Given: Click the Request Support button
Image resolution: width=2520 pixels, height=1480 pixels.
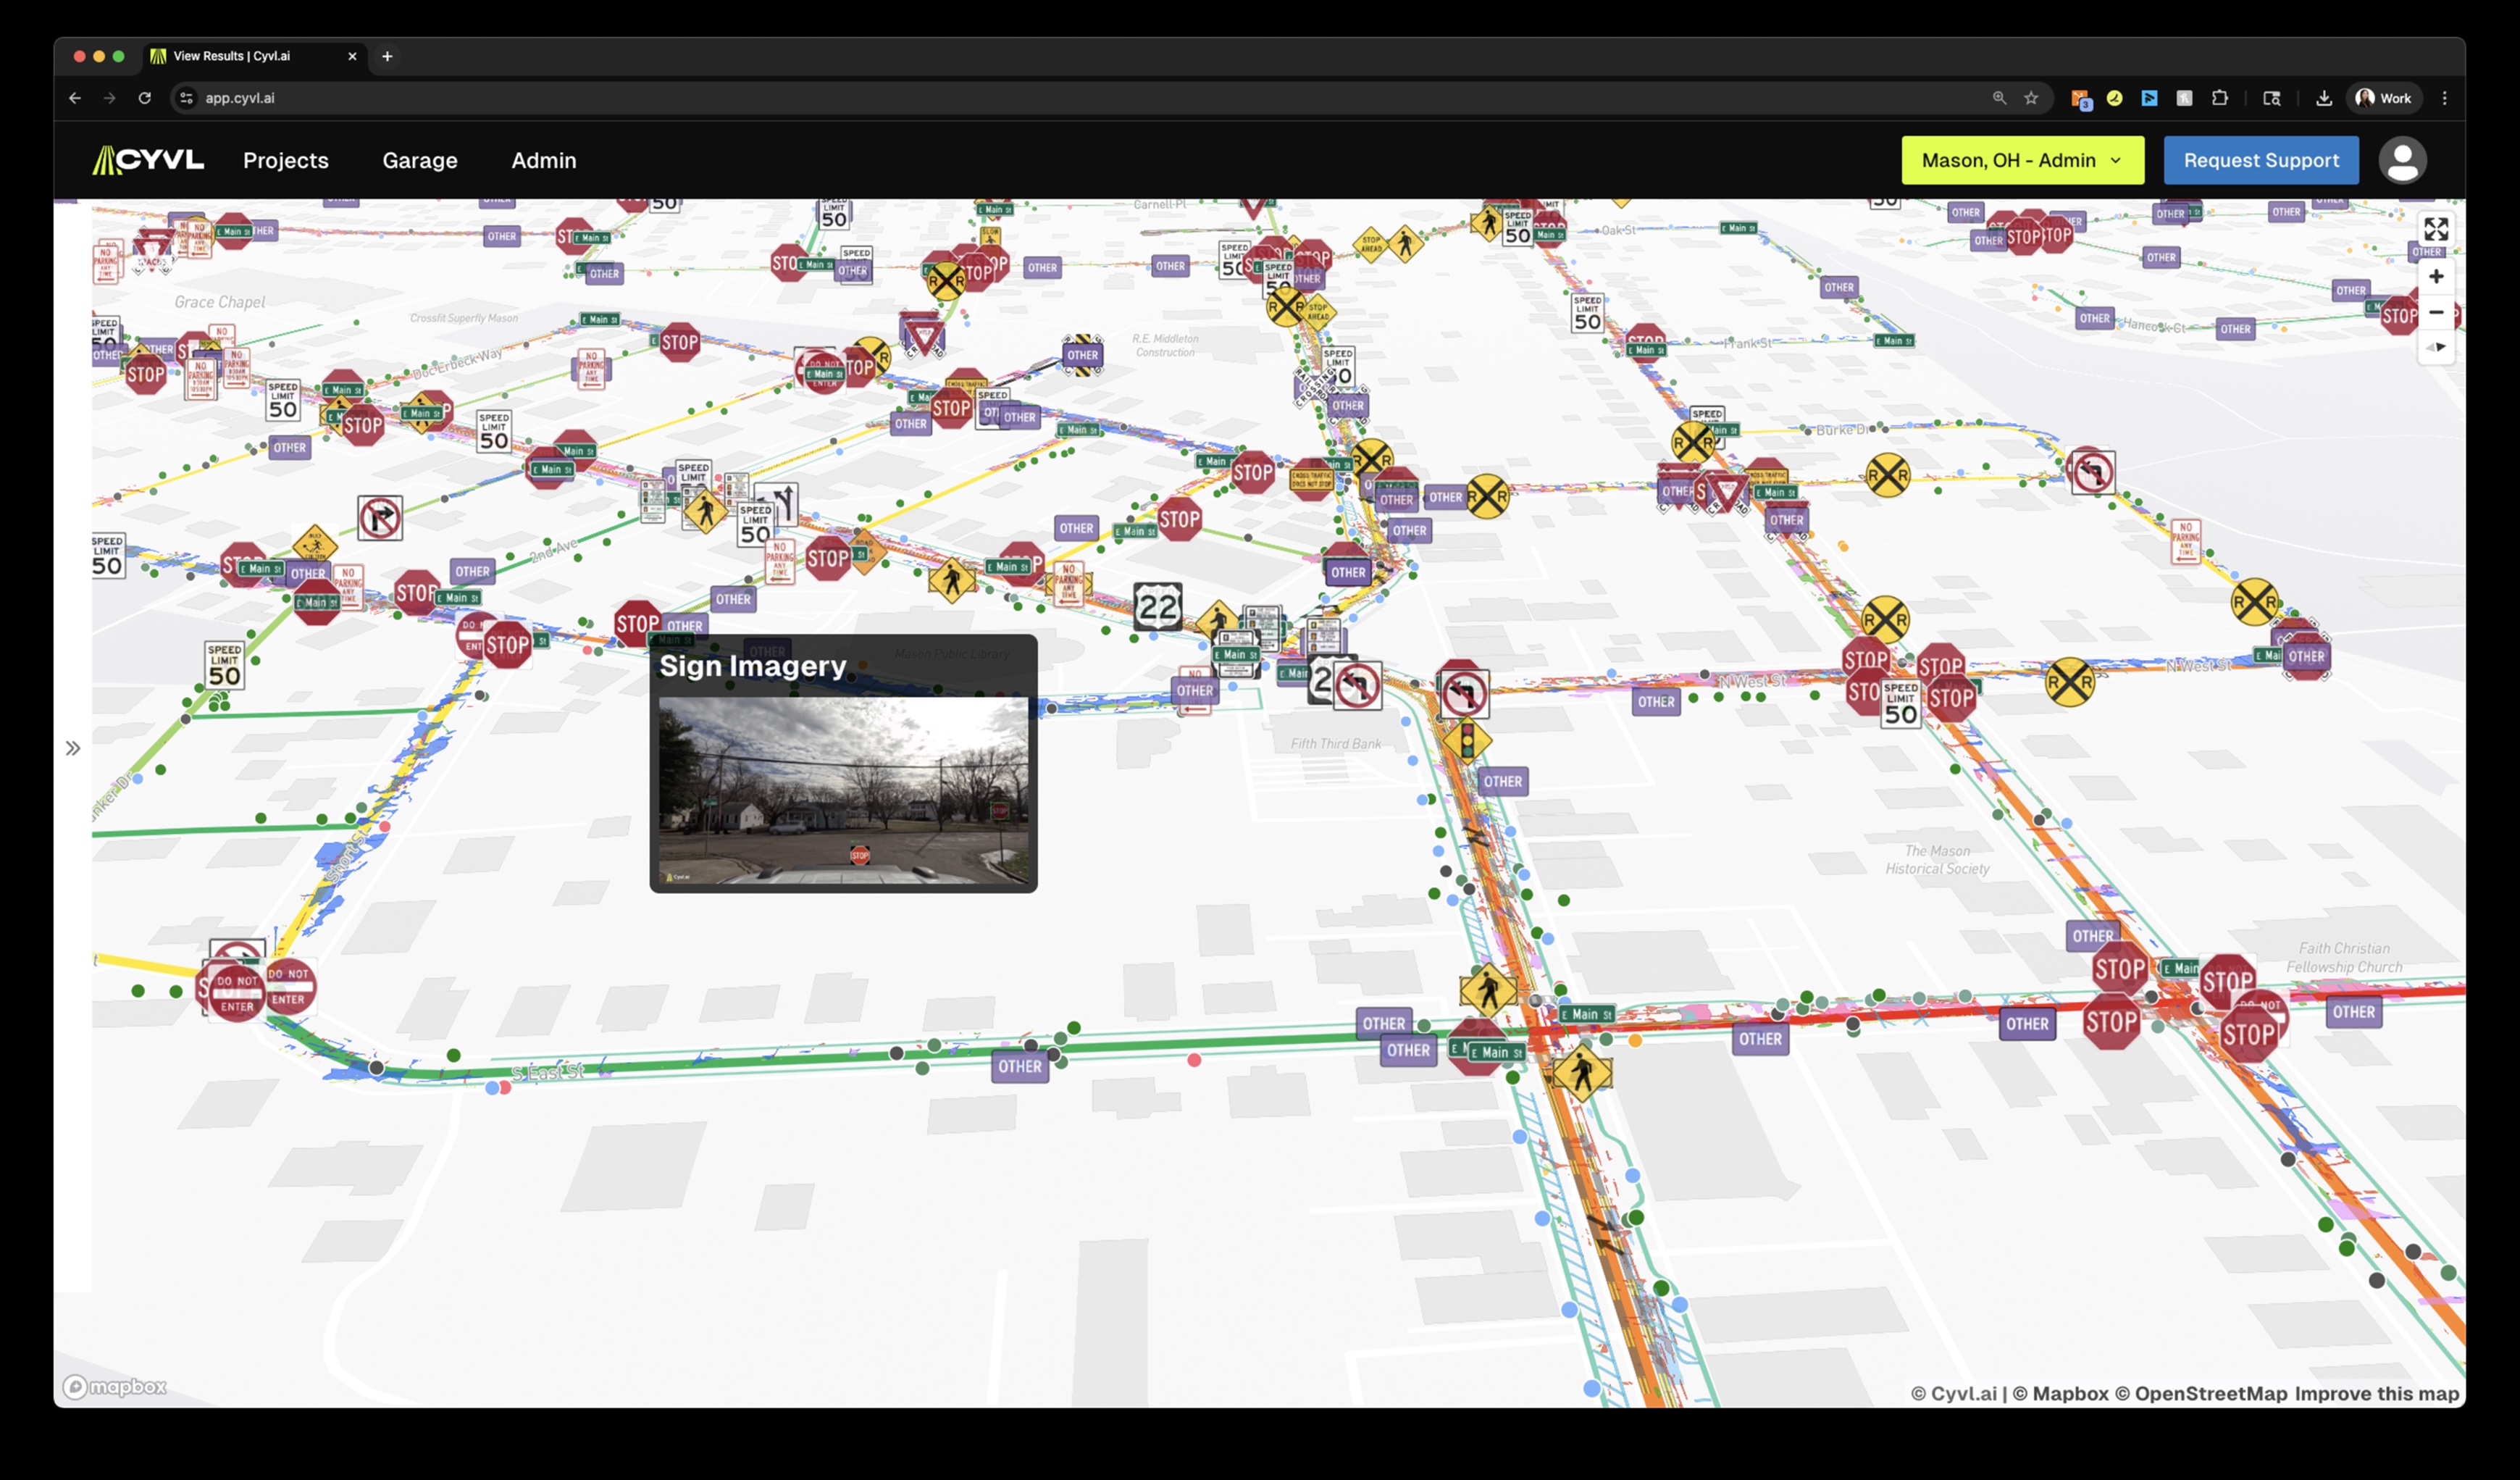Looking at the screenshot, I should point(2260,160).
